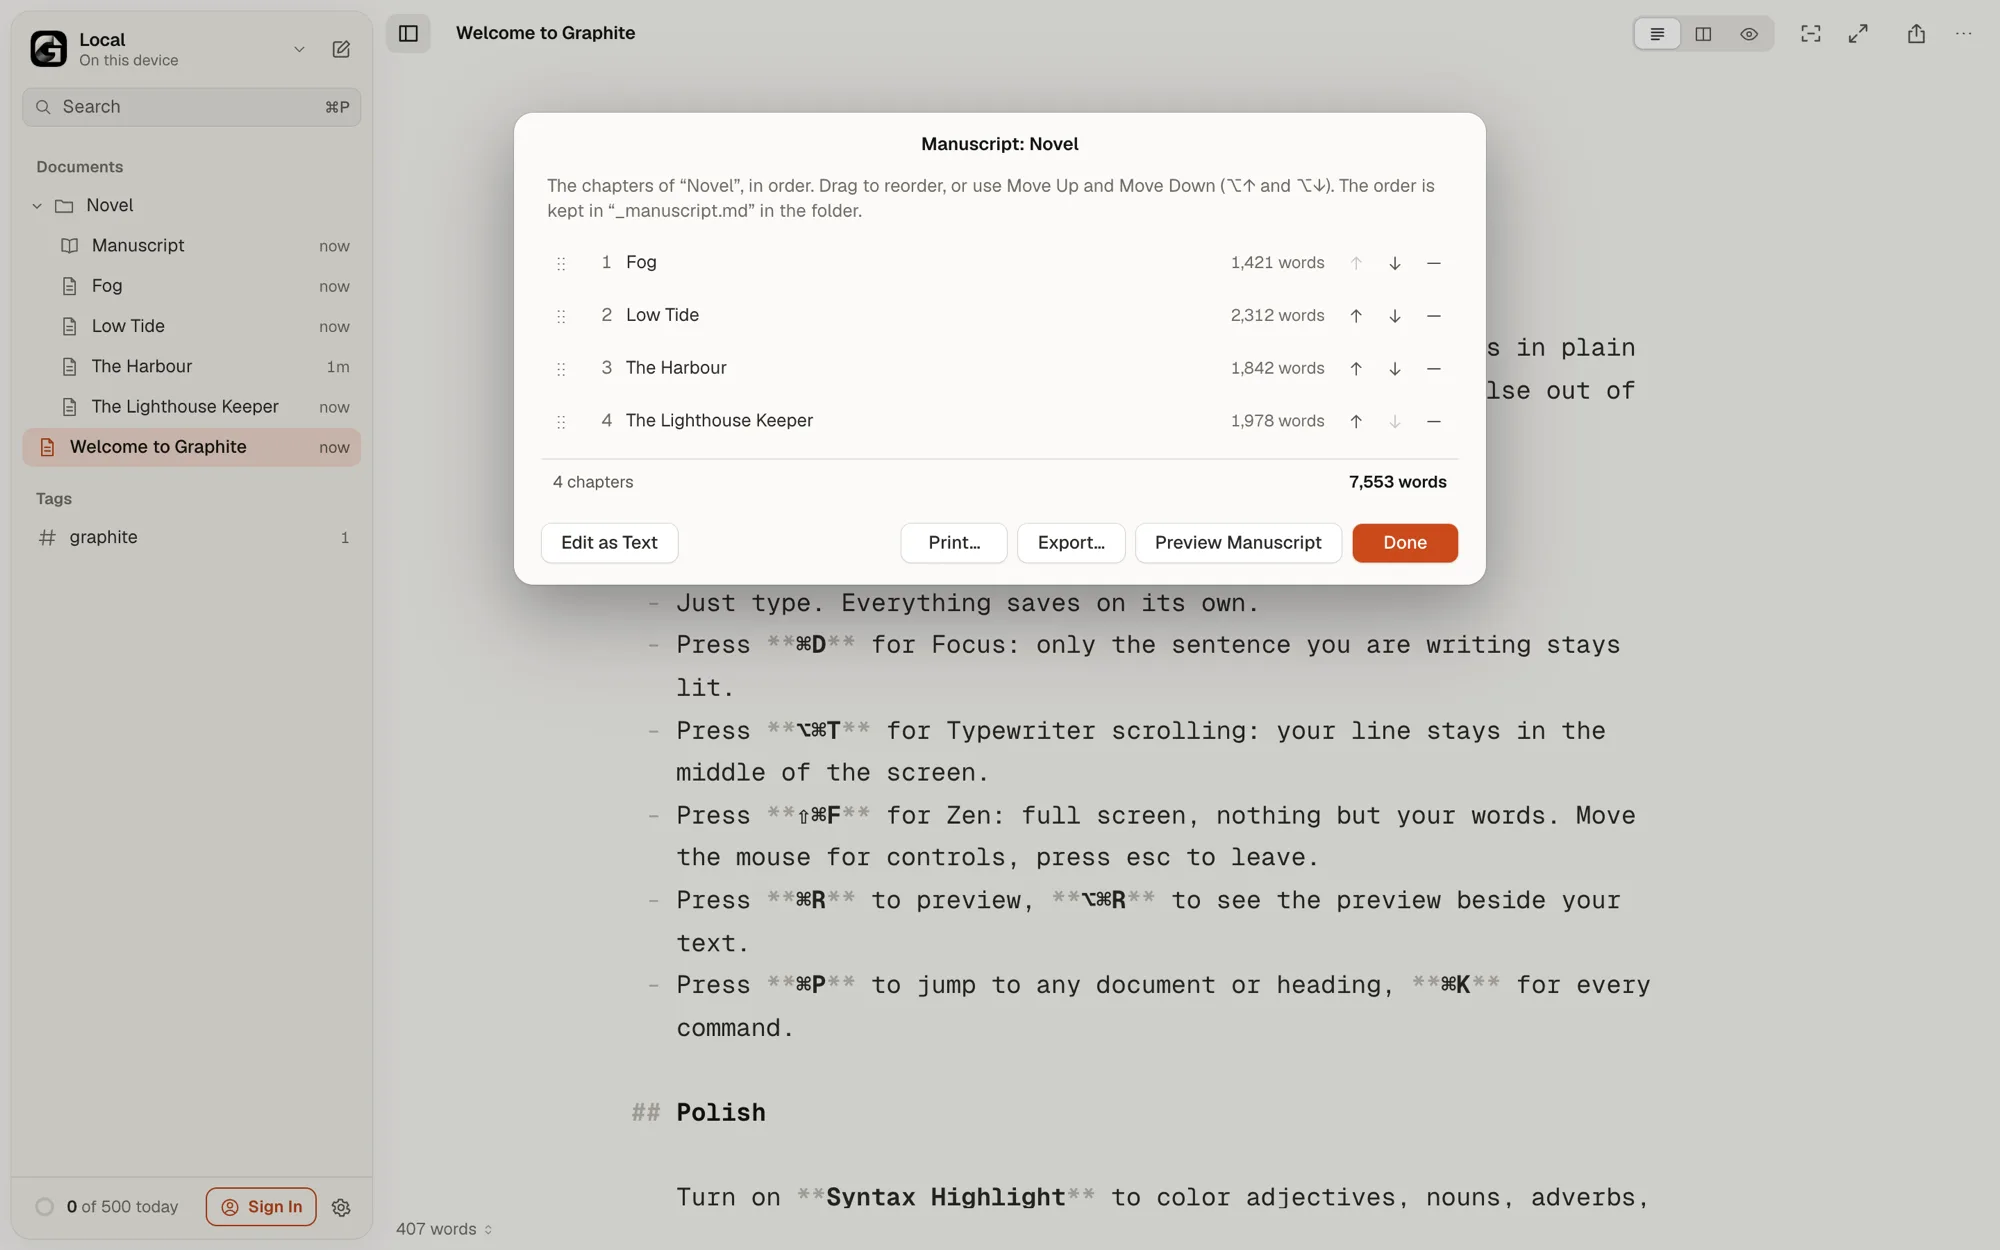Switch to editor-only view mode
Viewport: 2000px width, 1250px height.
pyautogui.click(x=1657, y=34)
